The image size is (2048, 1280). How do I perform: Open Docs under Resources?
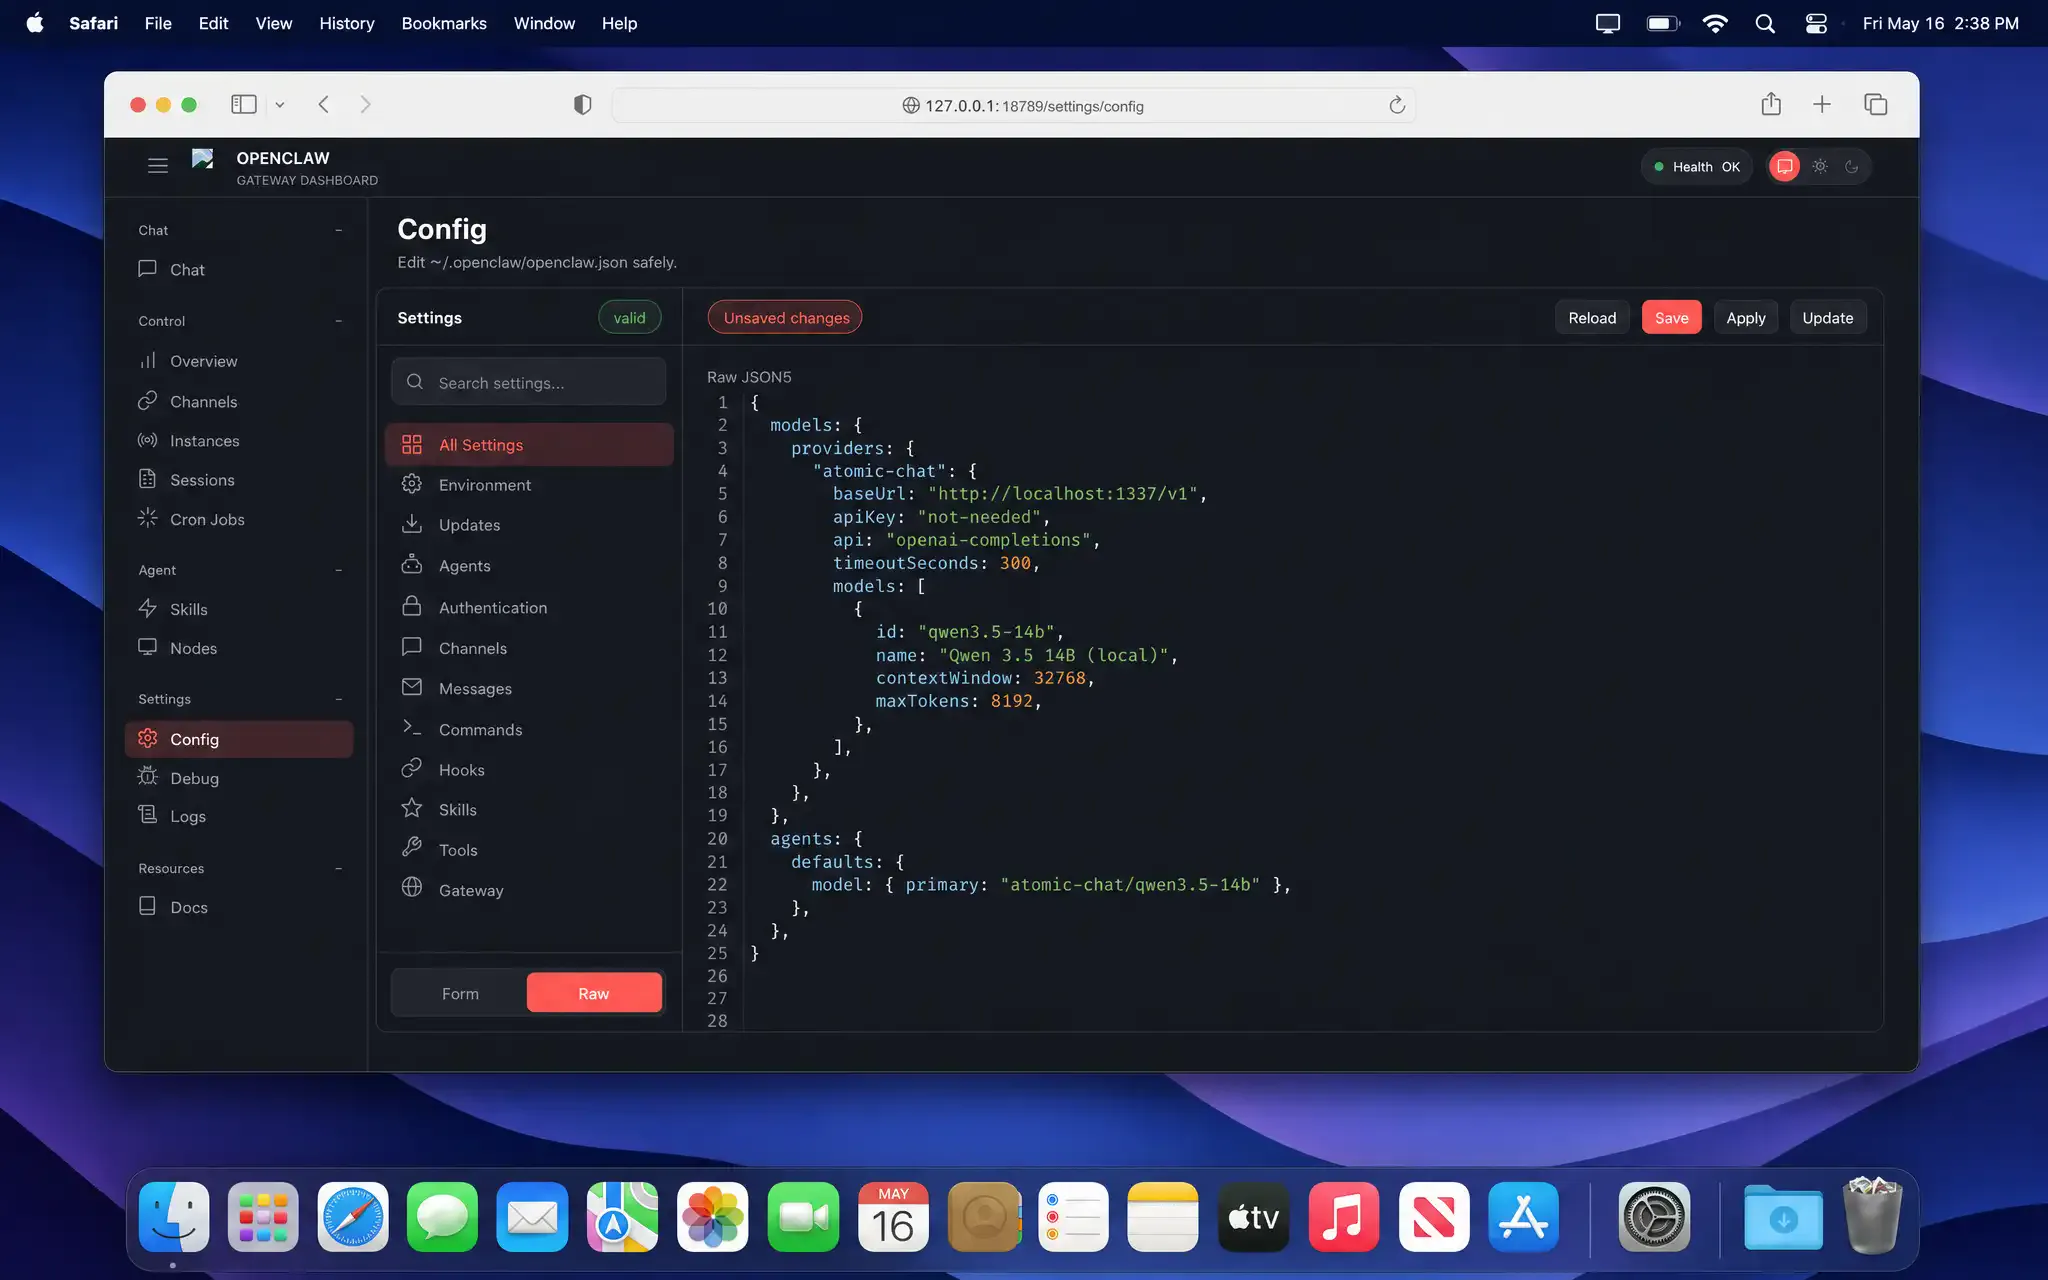coord(239,907)
